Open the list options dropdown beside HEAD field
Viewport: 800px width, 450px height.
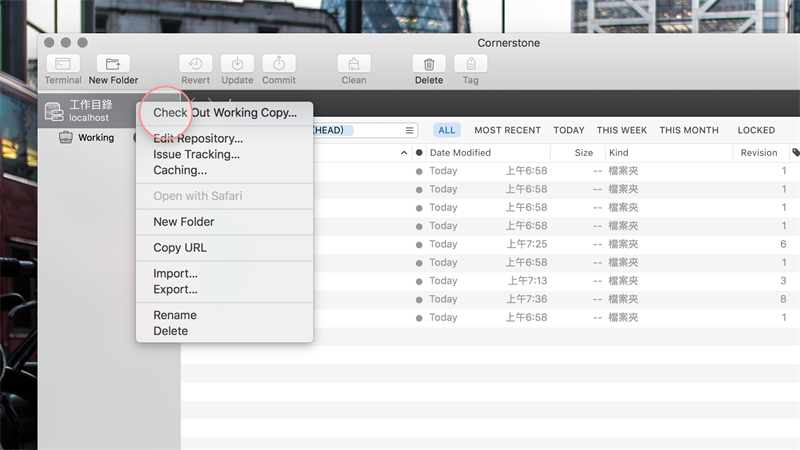(409, 130)
